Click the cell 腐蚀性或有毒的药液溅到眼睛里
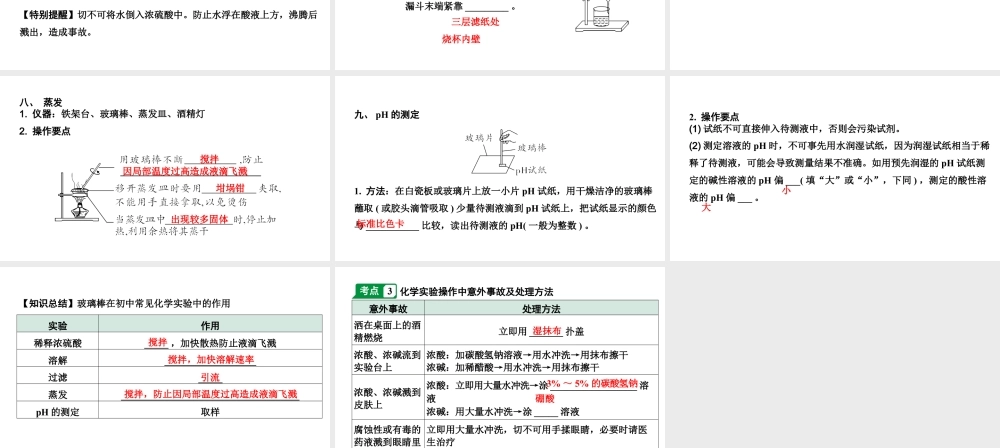This screenshot has height=448, width=1000. [388, 435]
